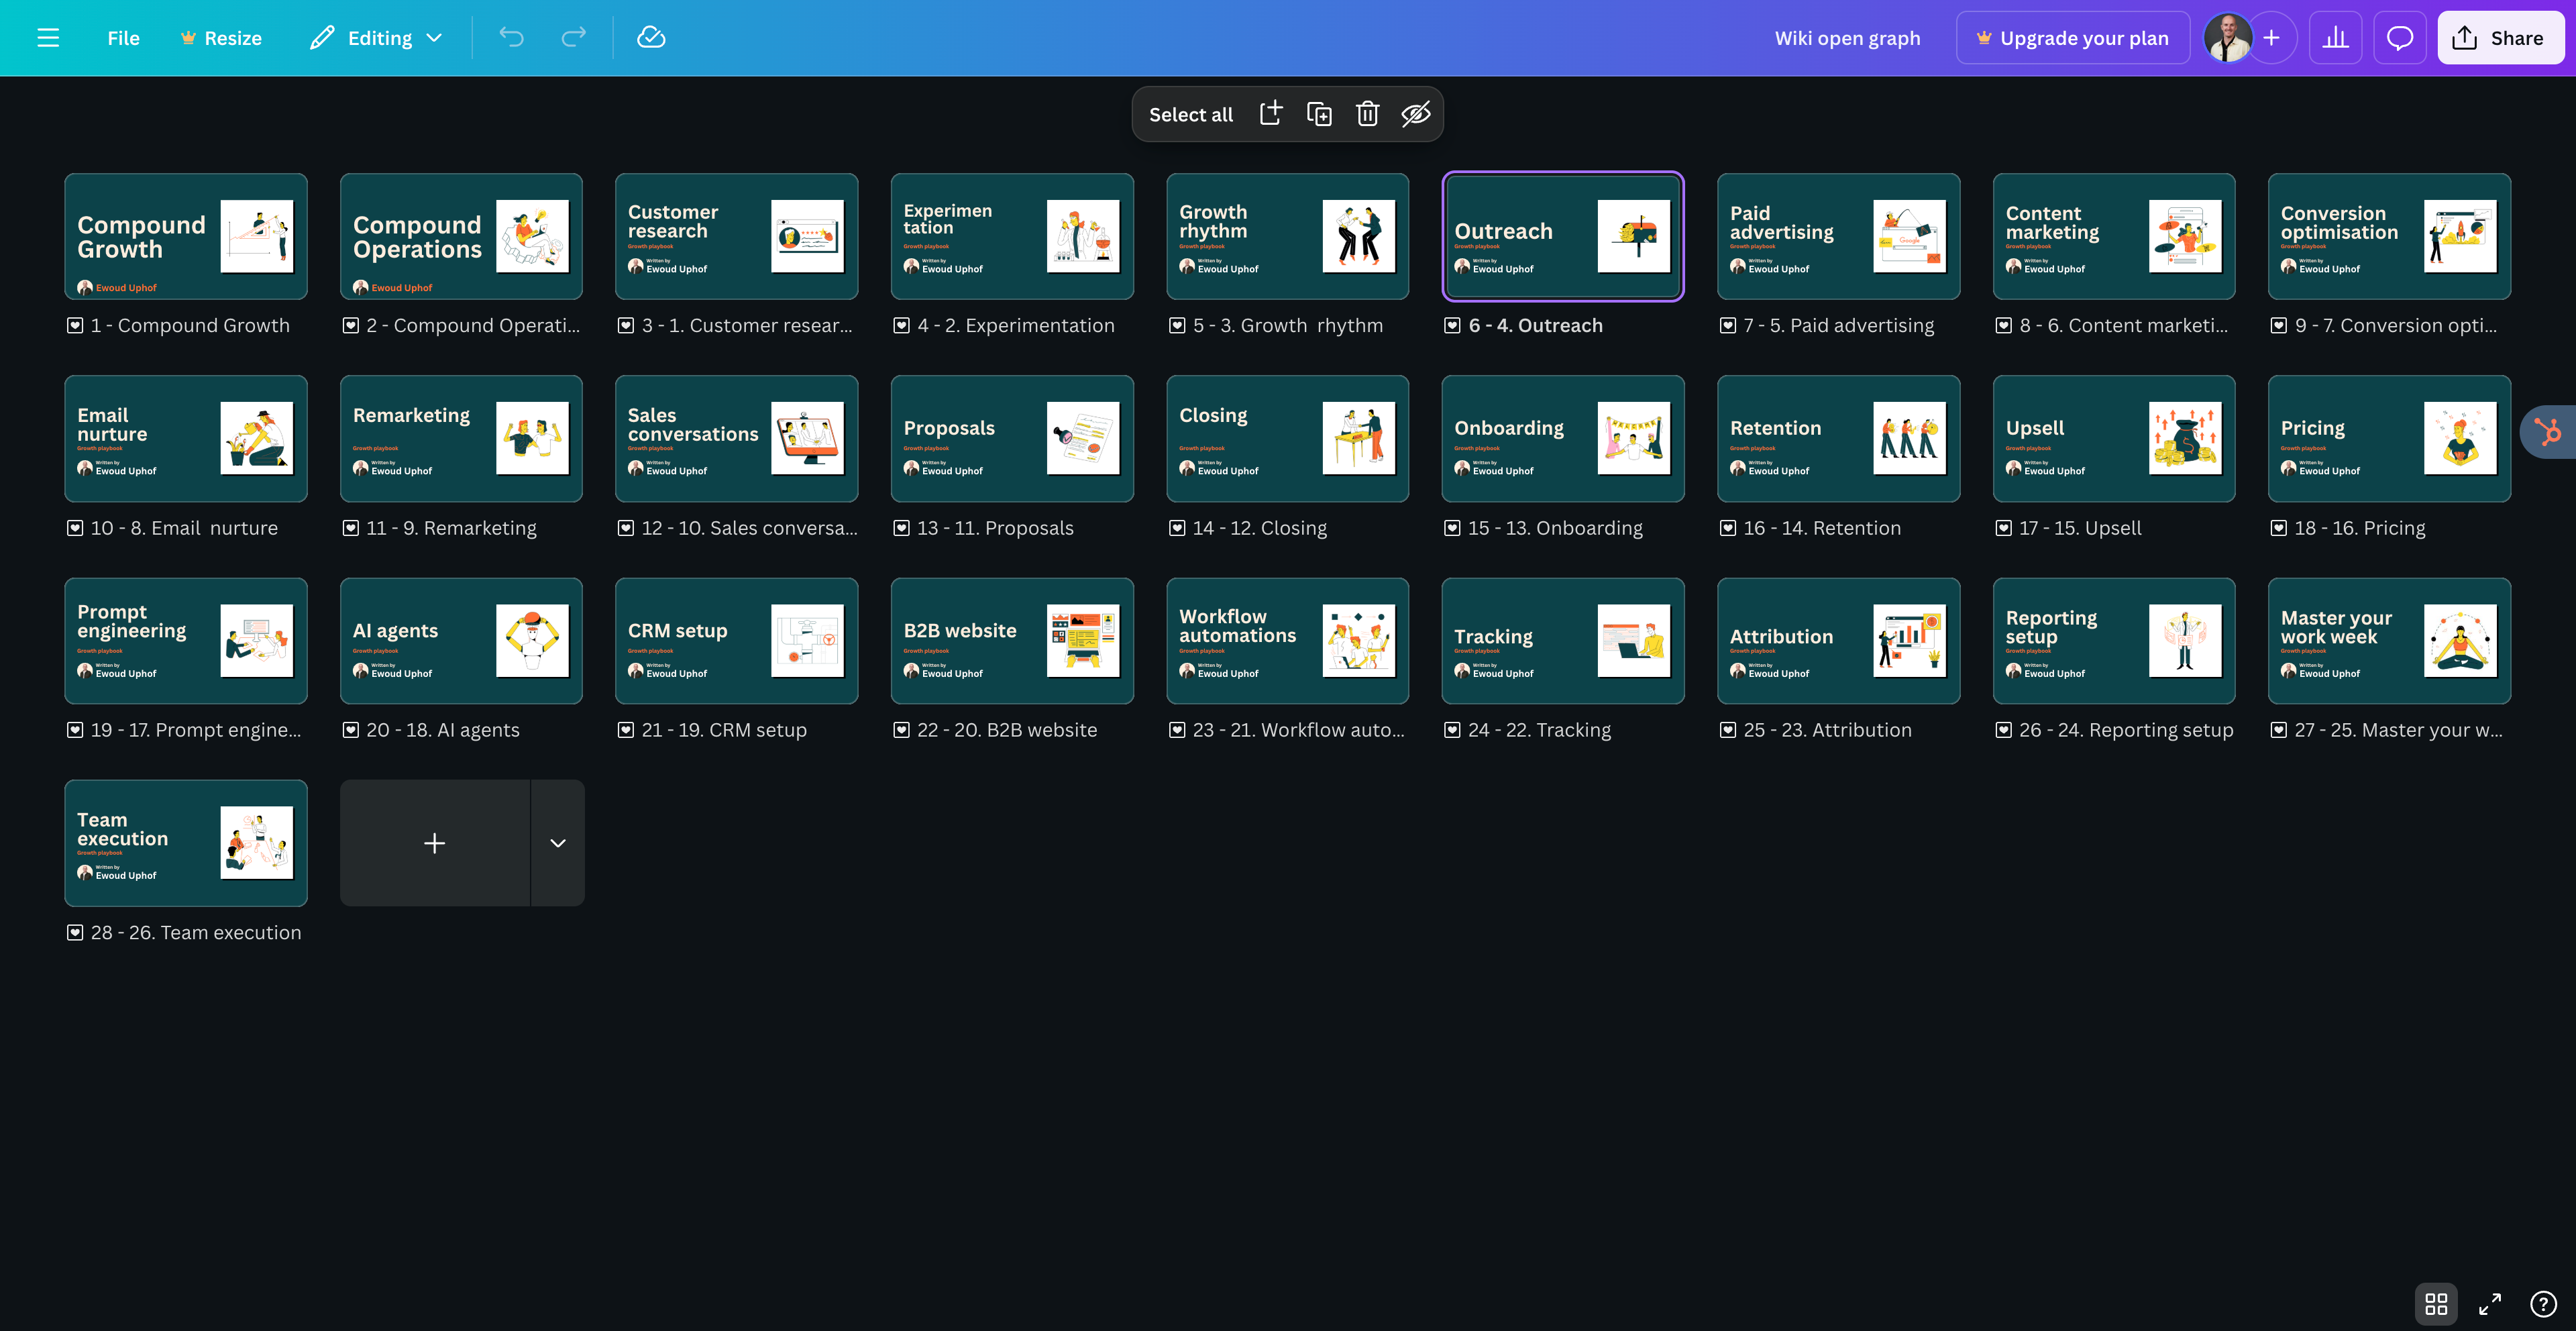Click the add page icon in toolbar
2576x1331 pixels.
pyautogui.click(x=1270, y=114)
